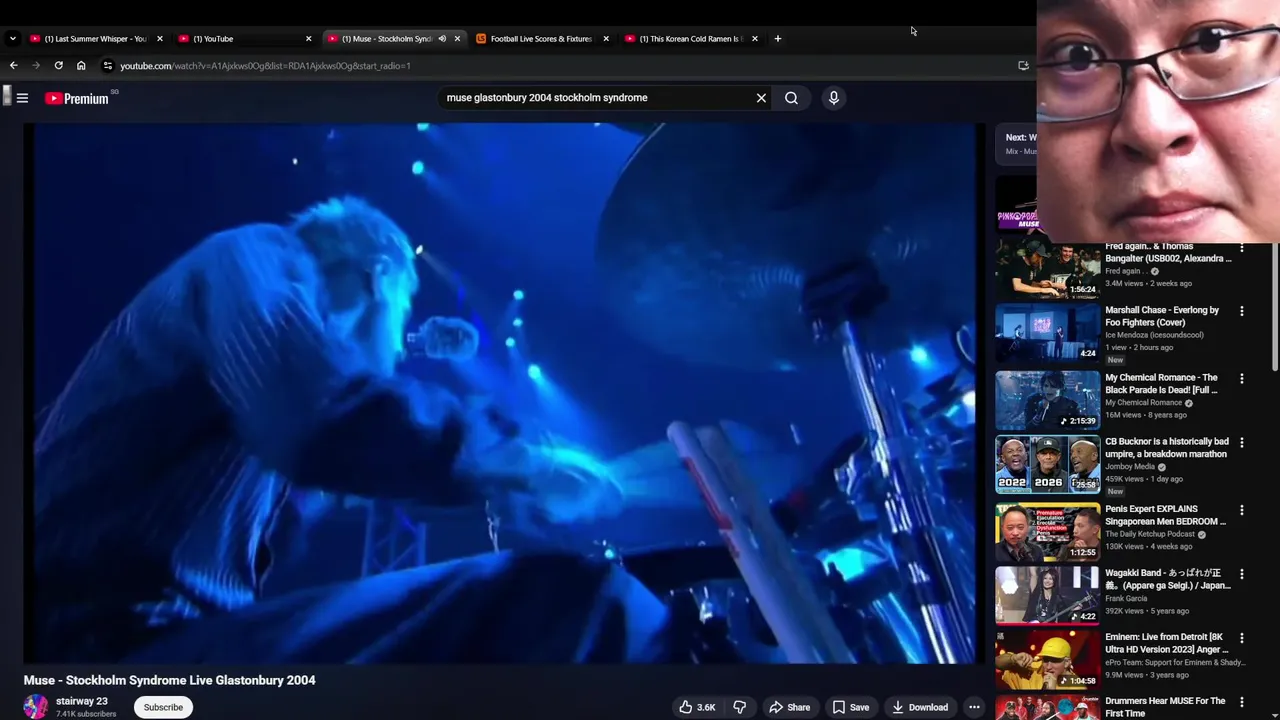Open options for My Chemical Romance video
Viewport: 1280px width, 720px height.
tap(1241, 379)
